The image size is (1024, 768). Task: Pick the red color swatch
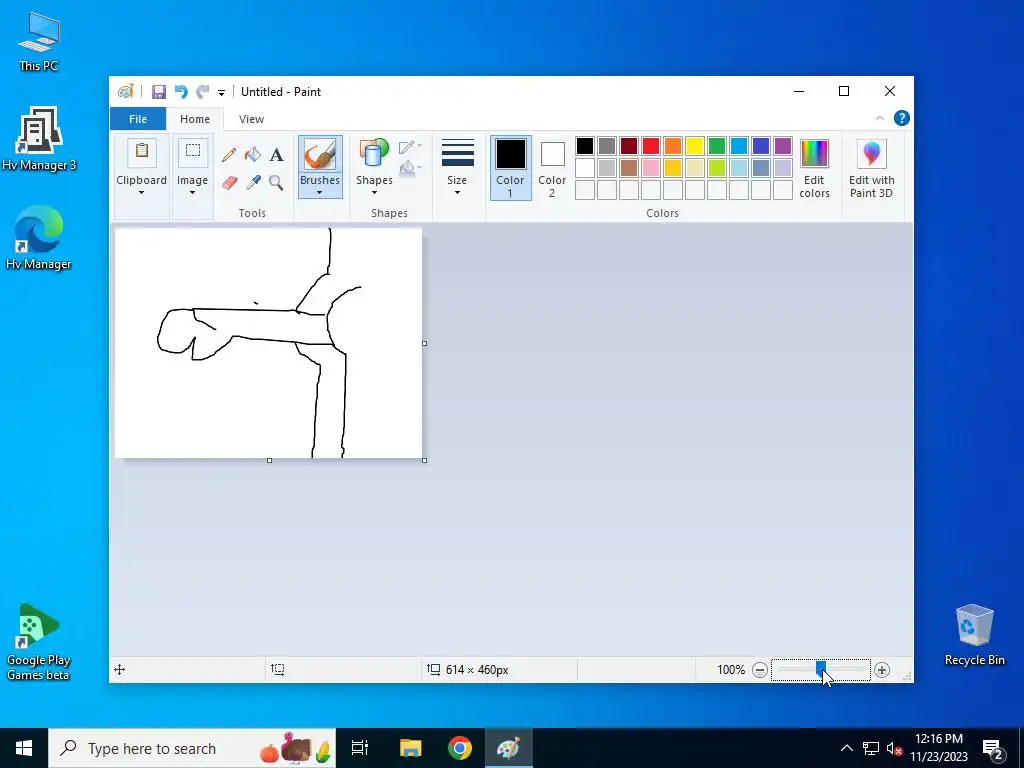(650, 146)
